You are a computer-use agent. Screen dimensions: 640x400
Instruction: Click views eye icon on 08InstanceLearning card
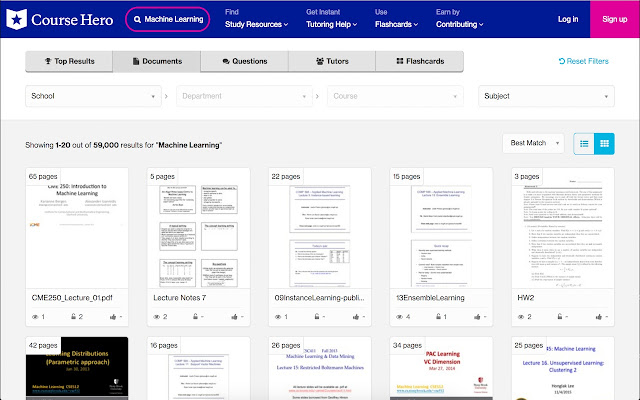point(278,317)
